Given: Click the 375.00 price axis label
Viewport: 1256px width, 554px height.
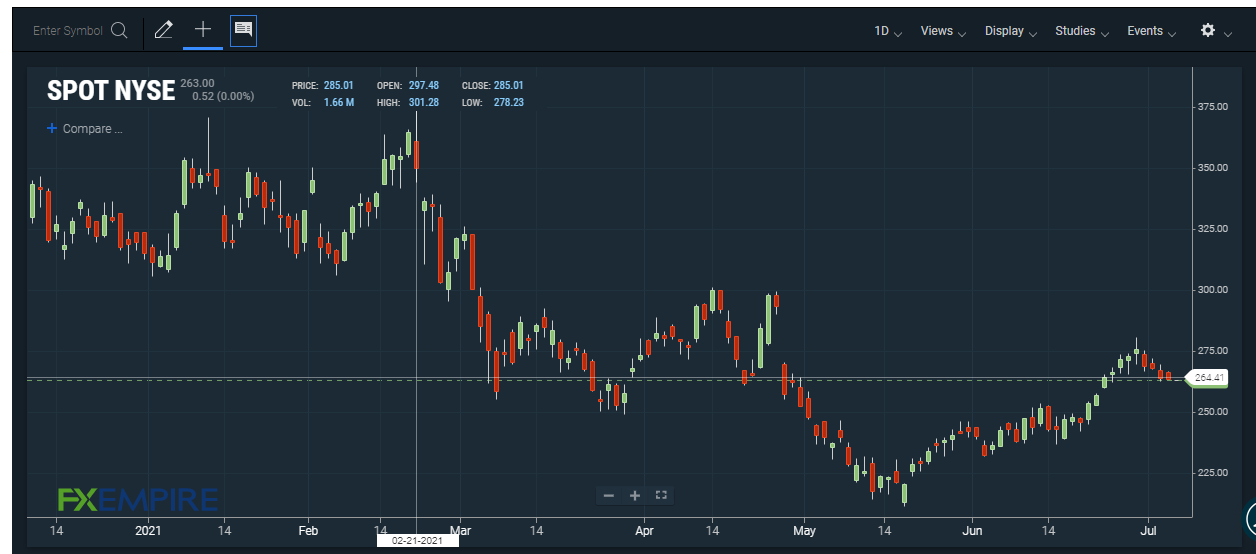Looking at the screenshot, I should tap(1212, 106).
